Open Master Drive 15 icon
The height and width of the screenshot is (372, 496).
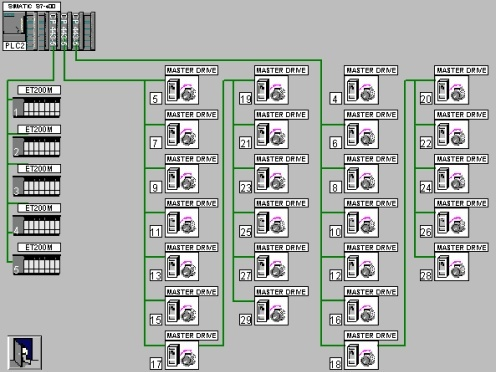(x=182, y=311)
